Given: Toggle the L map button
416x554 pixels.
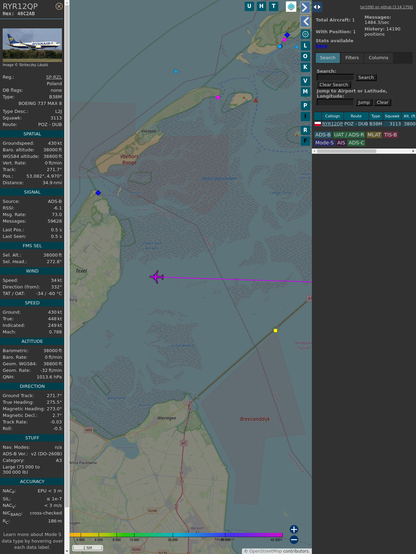Looking at the screenshot, I should (x=305, y=46).
